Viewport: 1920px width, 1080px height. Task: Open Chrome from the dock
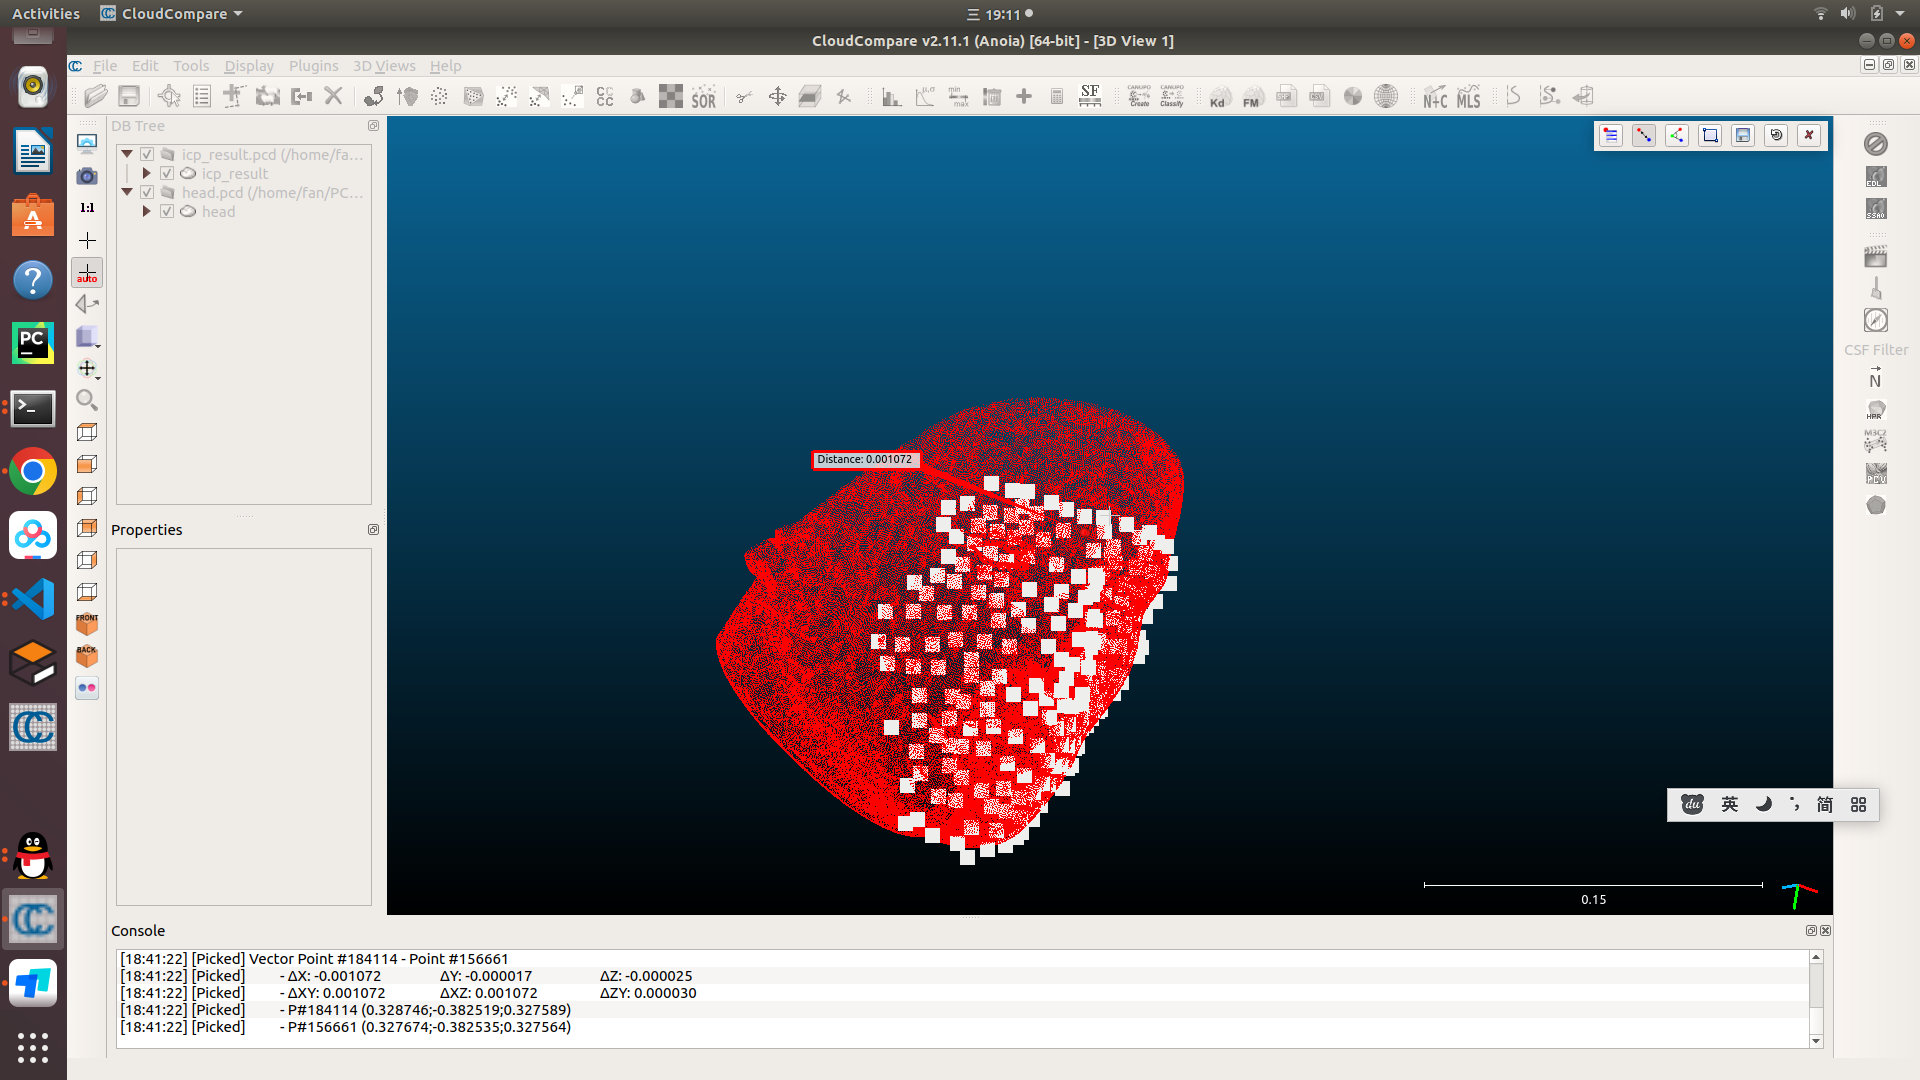pos(33,472)
